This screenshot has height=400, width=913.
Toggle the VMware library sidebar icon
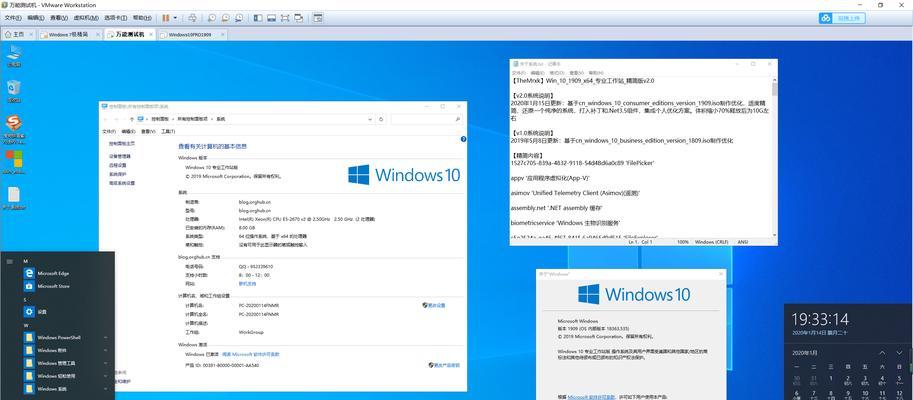pyautogui.click(x=258, y=18)
